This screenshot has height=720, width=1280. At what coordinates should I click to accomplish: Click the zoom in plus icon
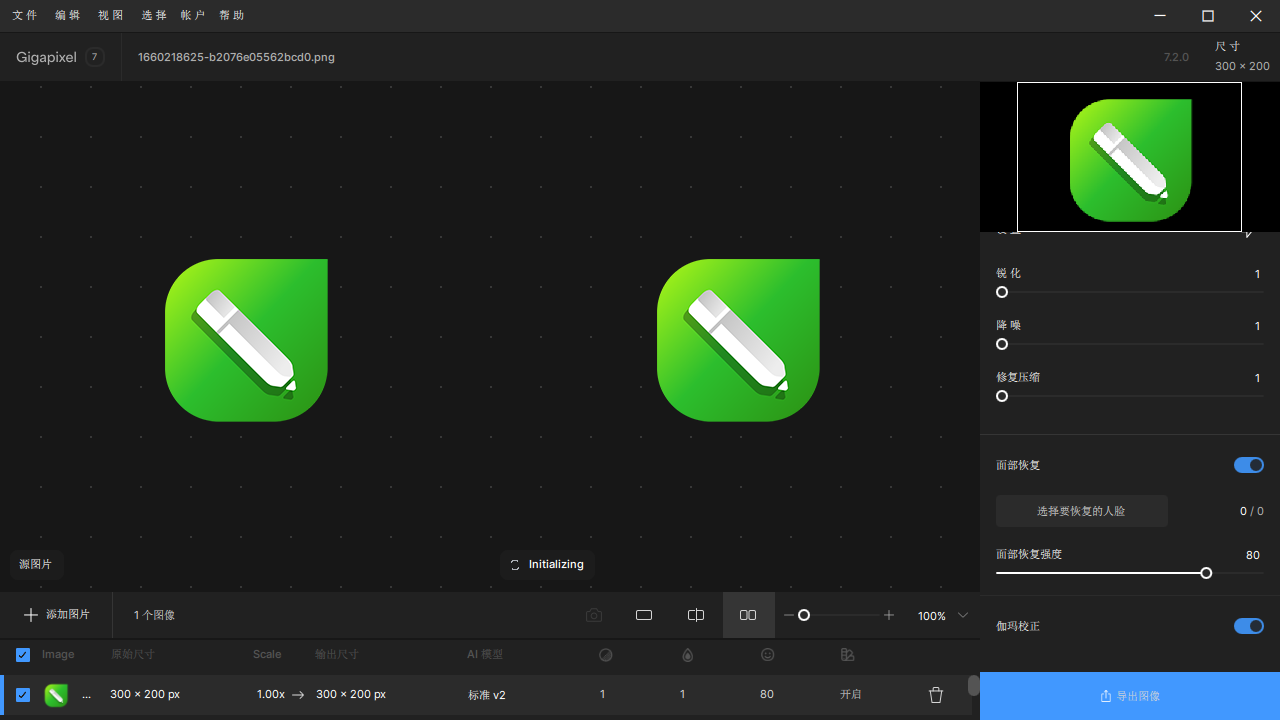(x=889, y=615)
